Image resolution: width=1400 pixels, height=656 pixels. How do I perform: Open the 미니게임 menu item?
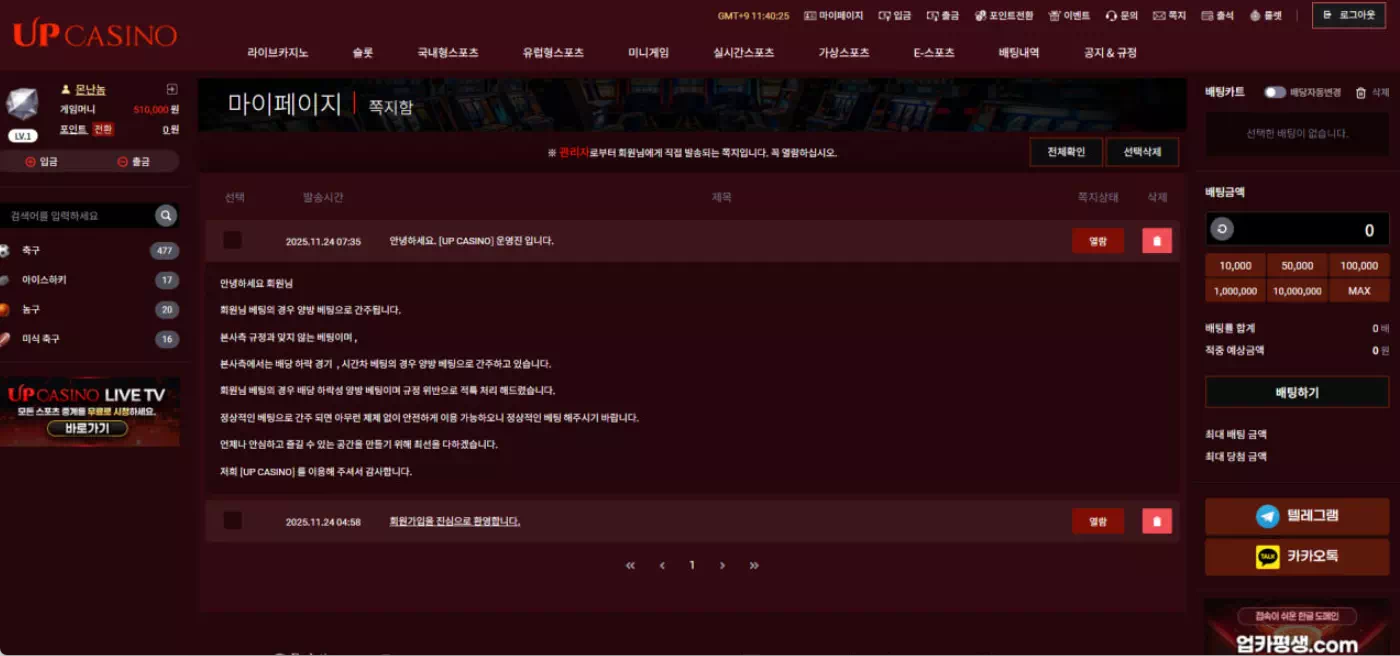pyautogui.click(x=648, y=53)
